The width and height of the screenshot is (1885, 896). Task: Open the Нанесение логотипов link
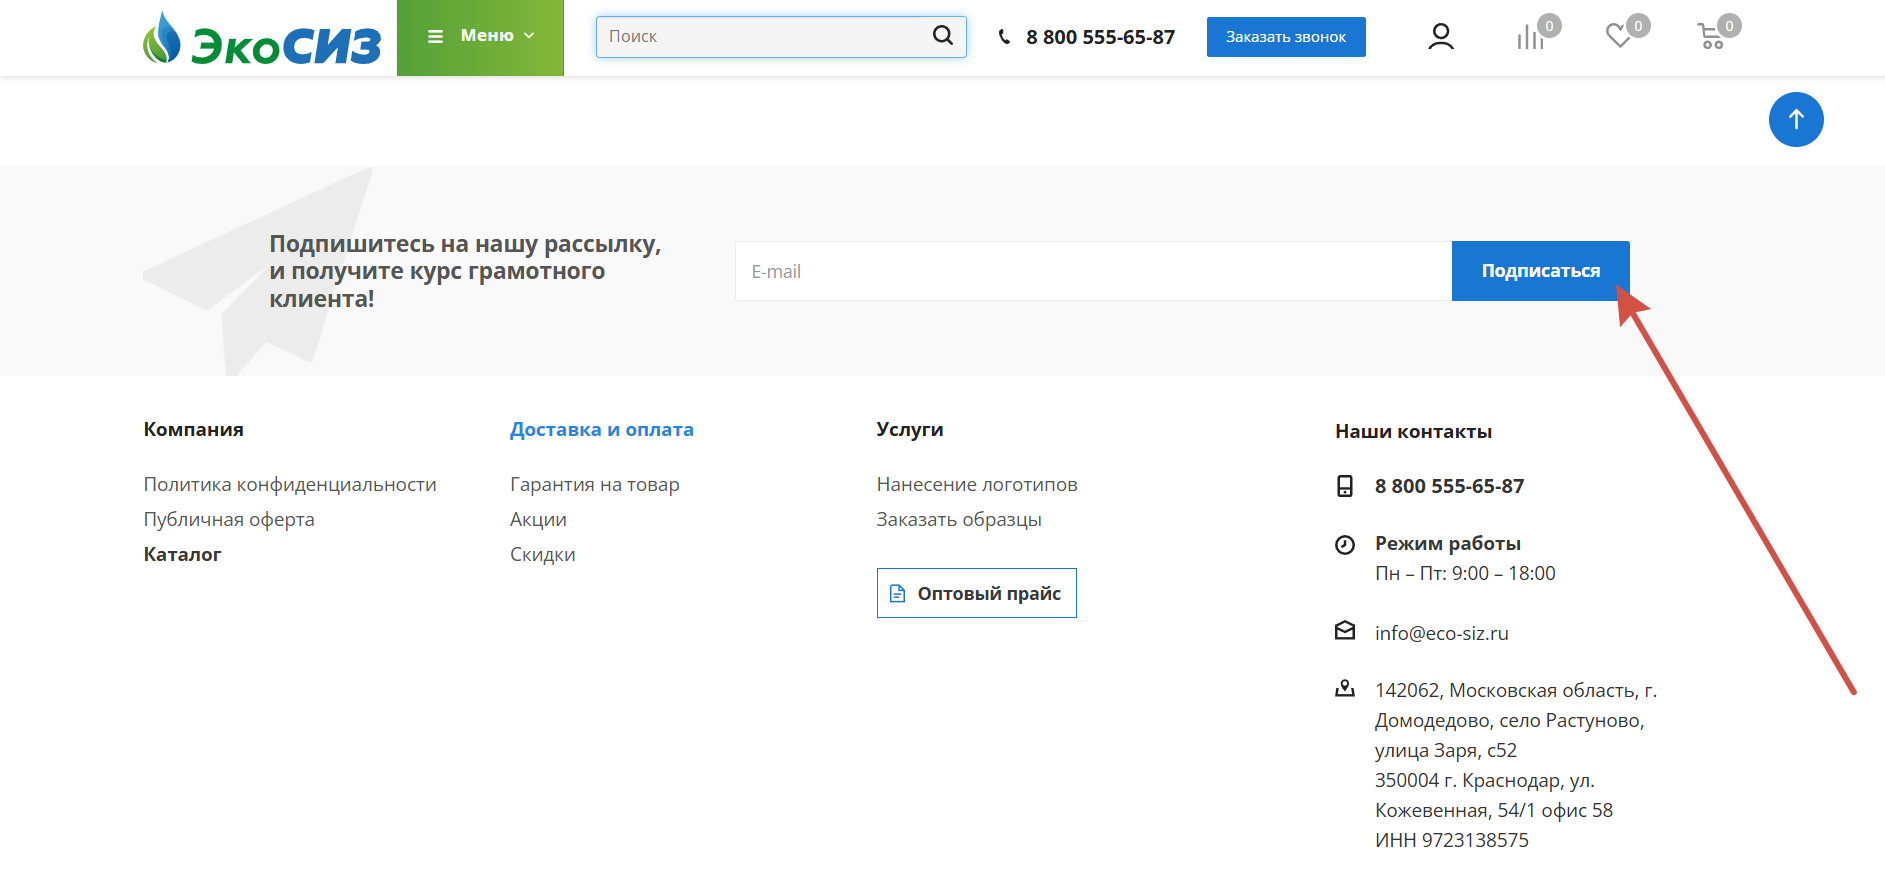coord(977,484)
